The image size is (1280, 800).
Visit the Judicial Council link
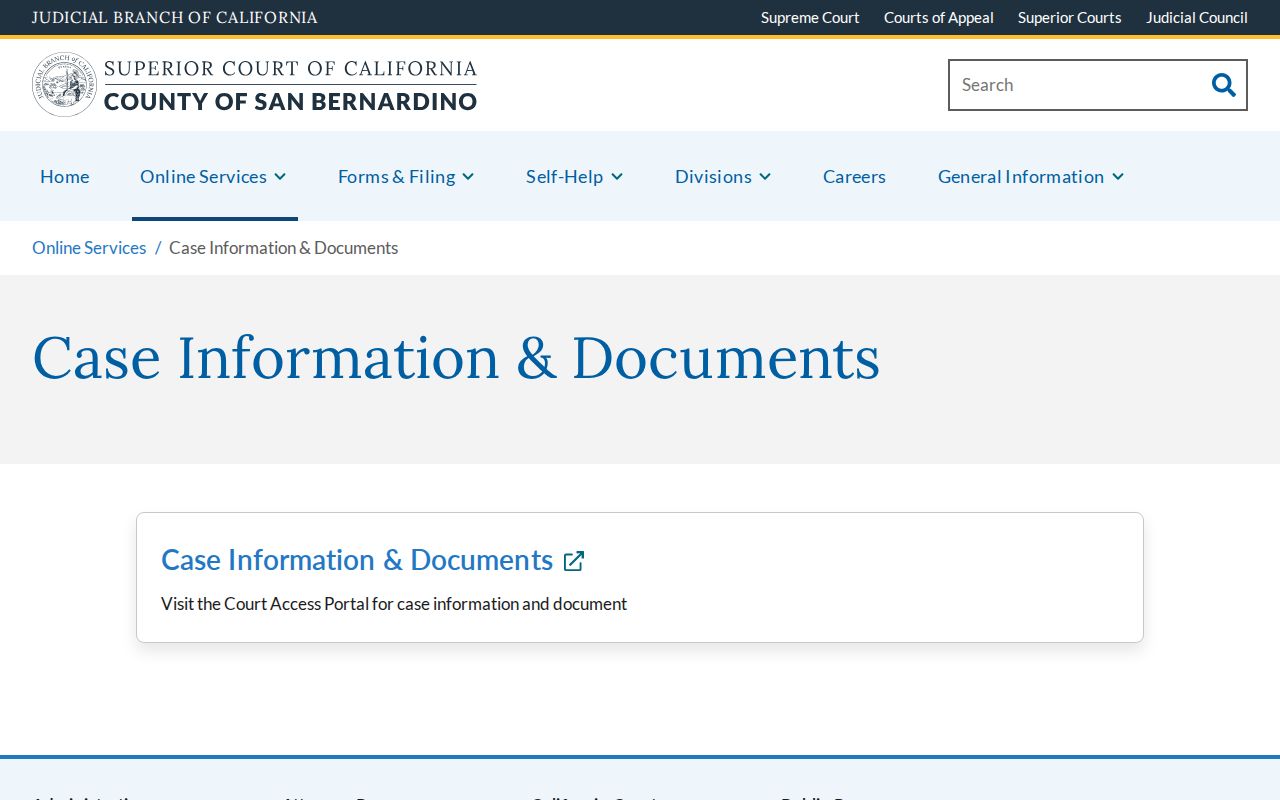point(1197,18)
